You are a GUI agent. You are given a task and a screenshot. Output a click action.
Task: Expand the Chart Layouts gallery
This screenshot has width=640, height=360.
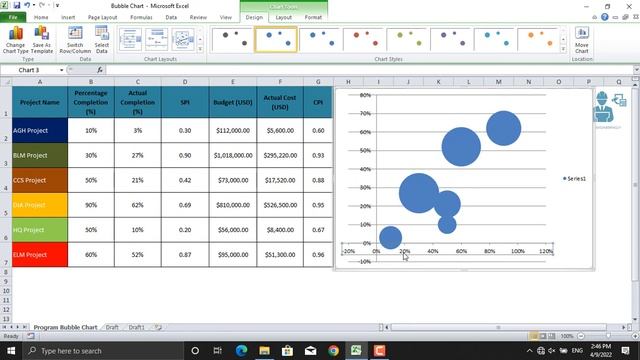pyautogui.click(x=200, y=49)
